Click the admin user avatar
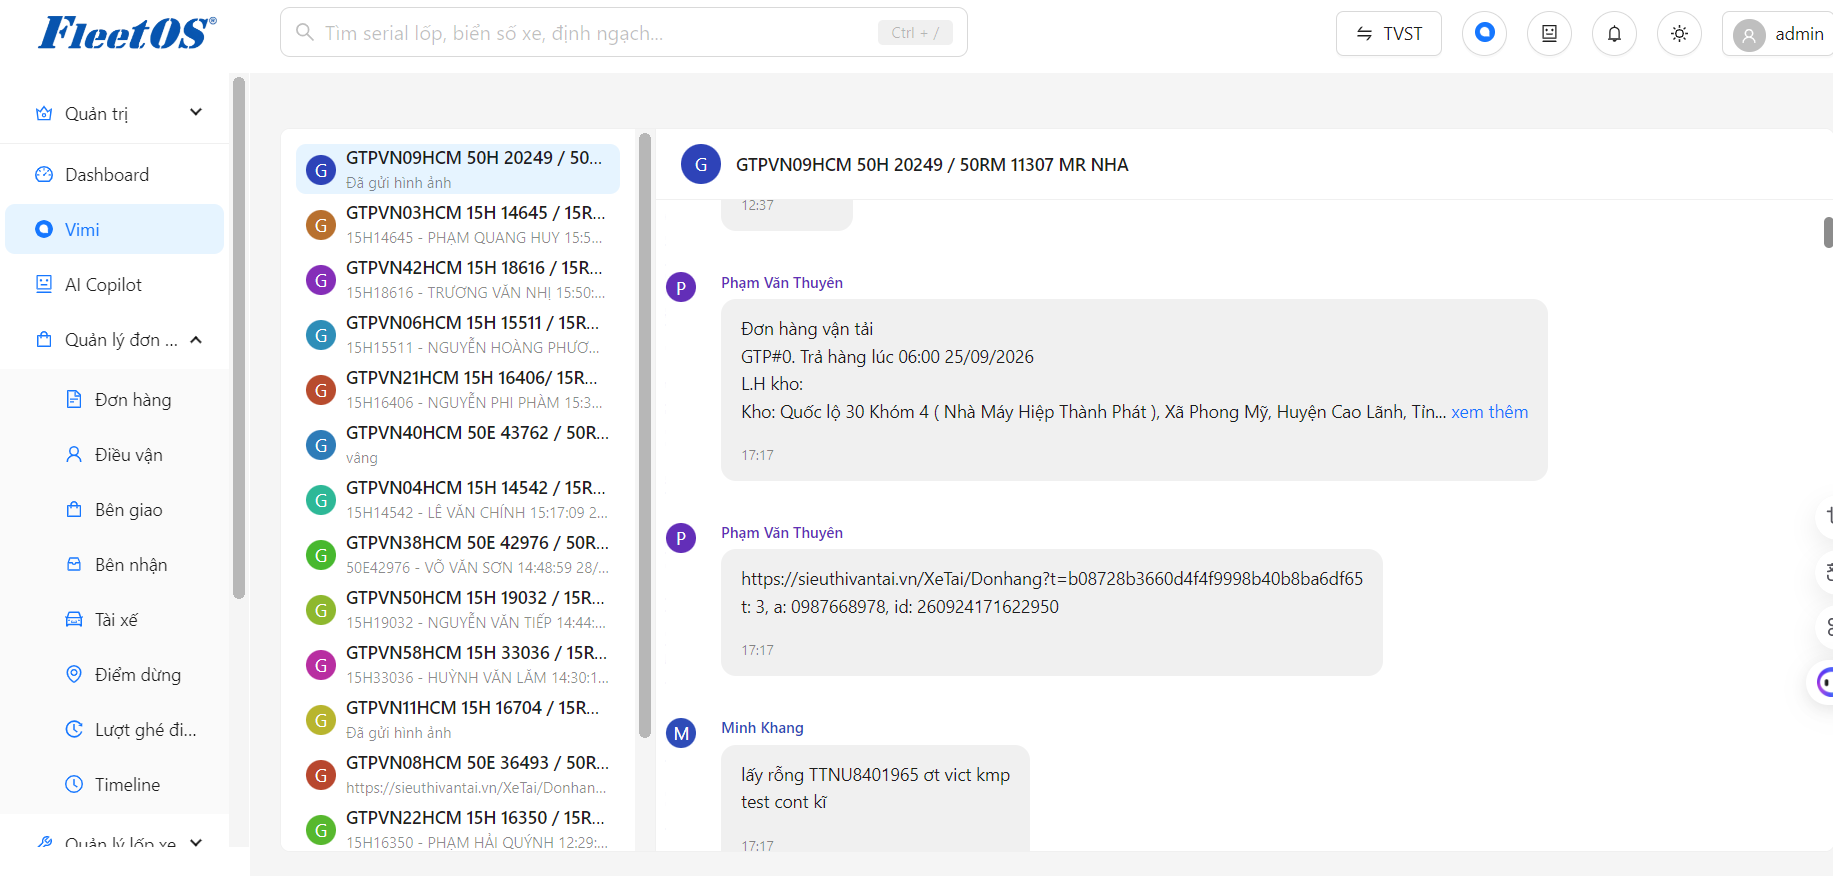This screenshot has width=1833, height=876. pyautogui.click(x=1749, y=35)
